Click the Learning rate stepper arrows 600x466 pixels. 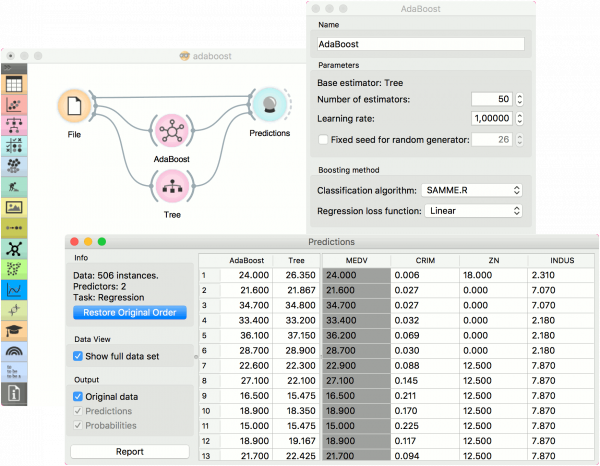click(x=520, y=119)
